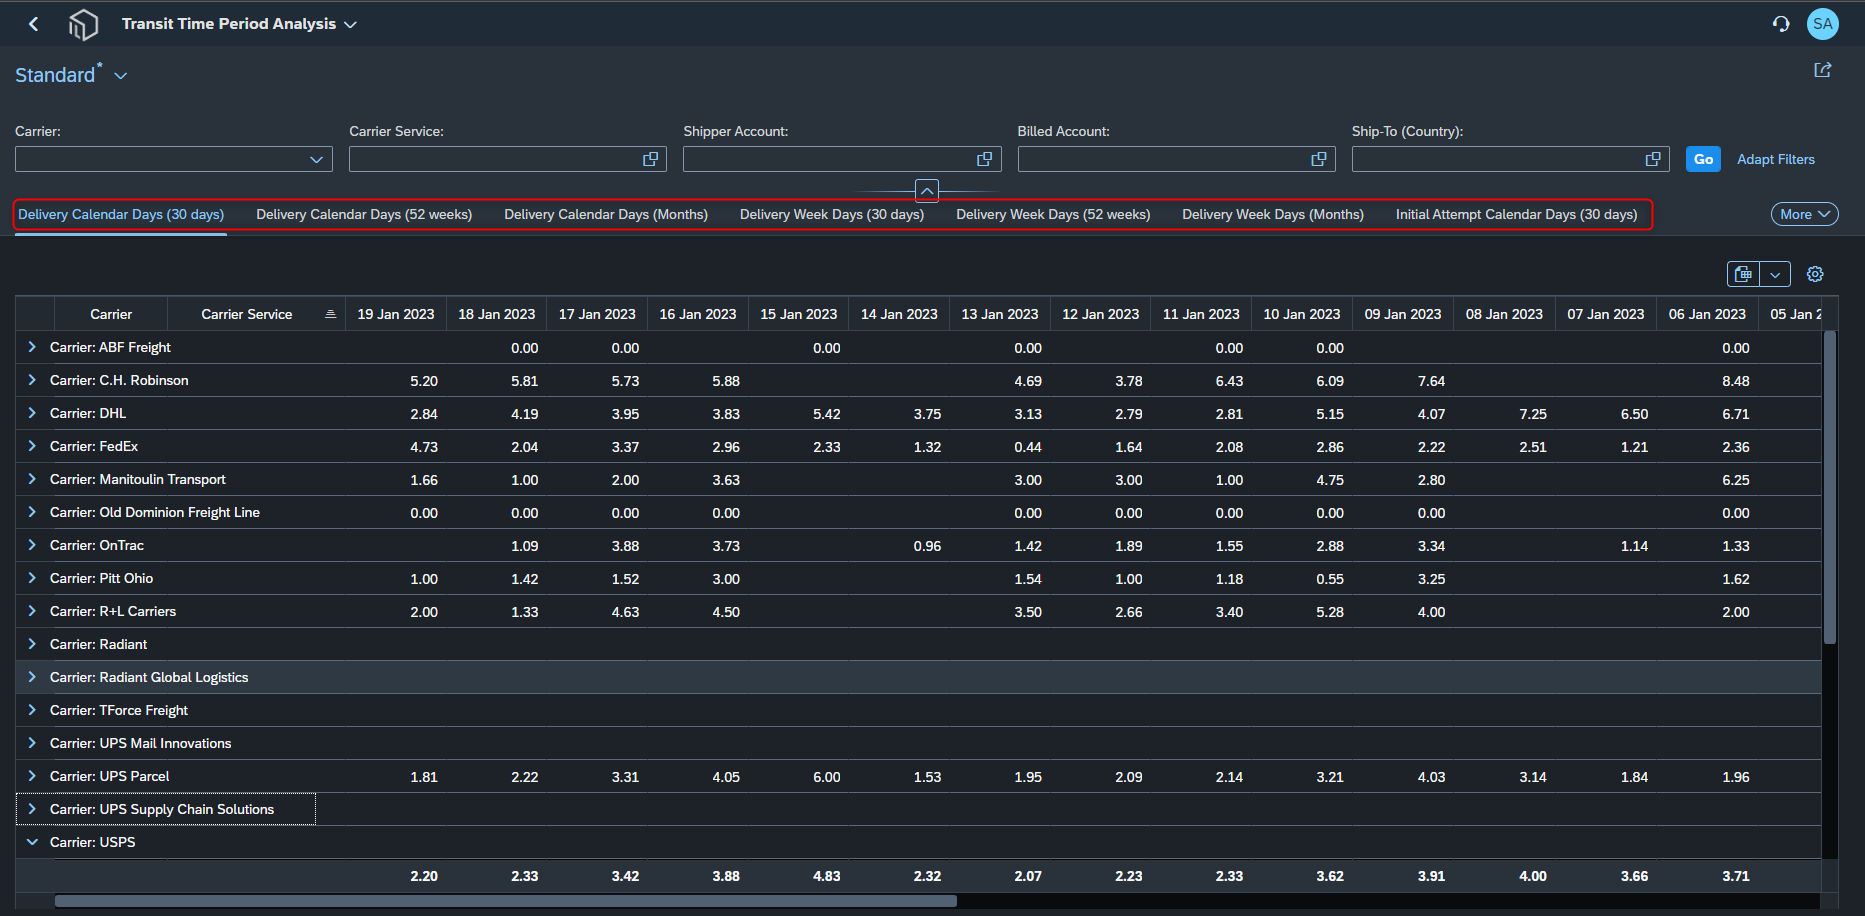Open Carrier Service value help icon

click(651, 159)
